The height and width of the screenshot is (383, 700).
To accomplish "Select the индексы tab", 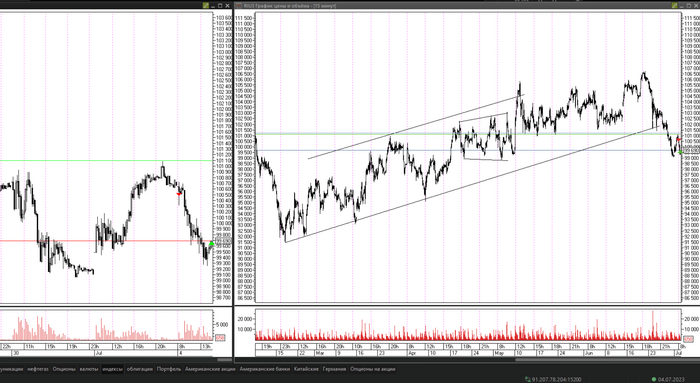I will point(112,369).
